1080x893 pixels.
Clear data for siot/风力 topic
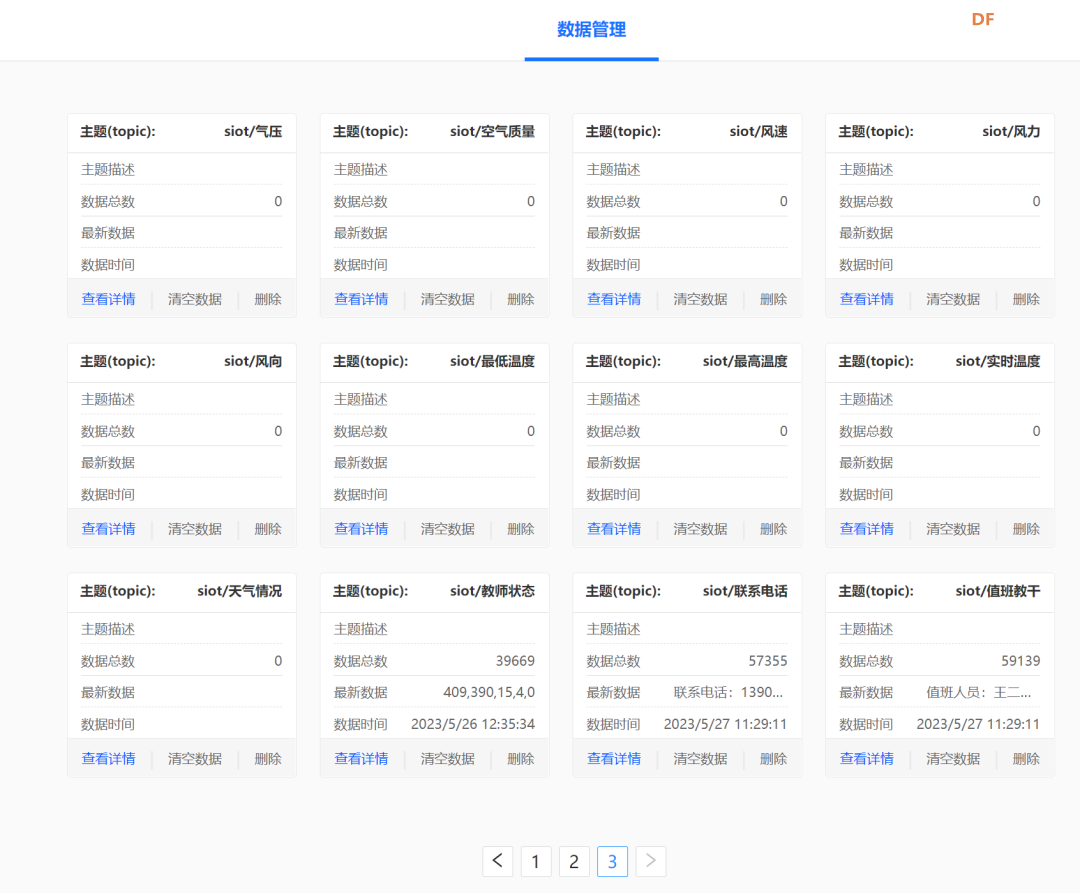coord(953,299)
